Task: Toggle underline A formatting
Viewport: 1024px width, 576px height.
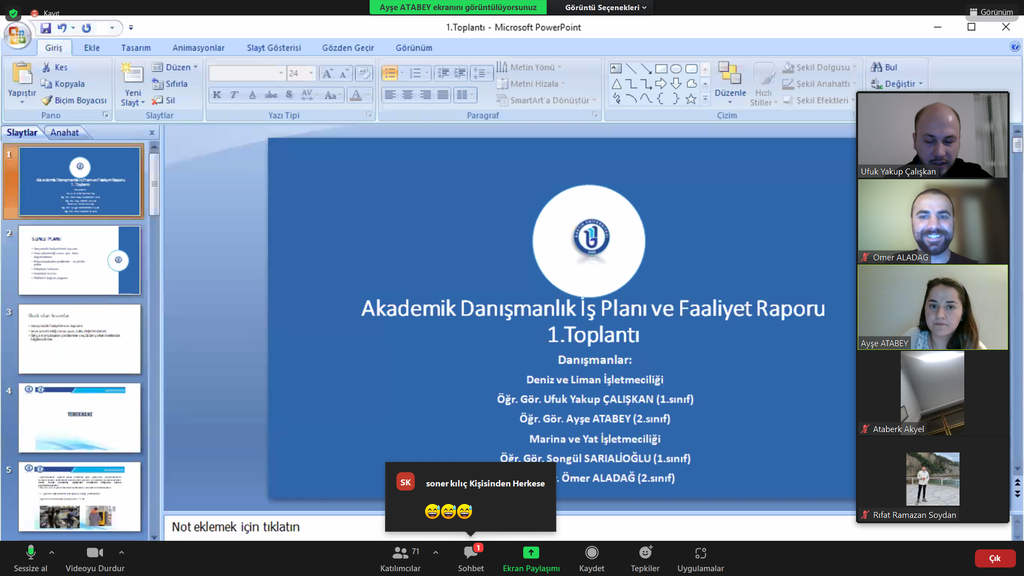Action: pos(252,95)
